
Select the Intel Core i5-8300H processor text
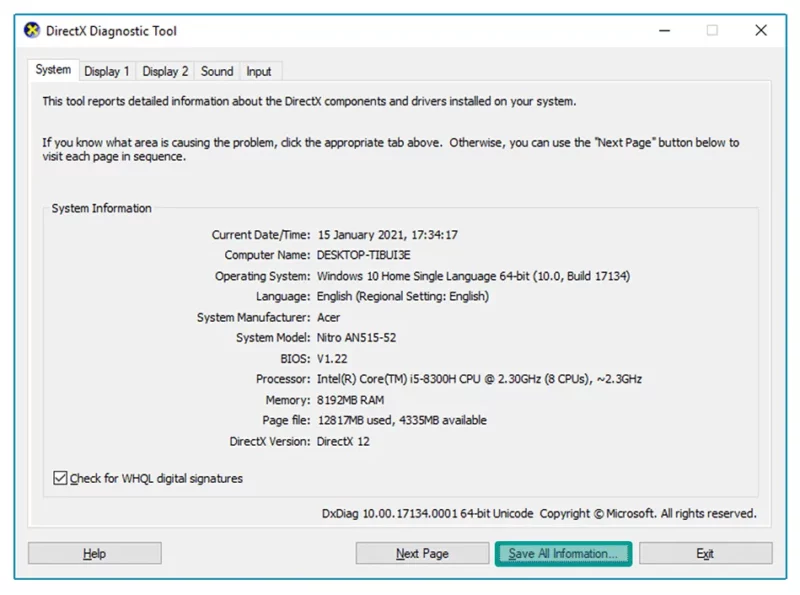(x=479, y=379)
